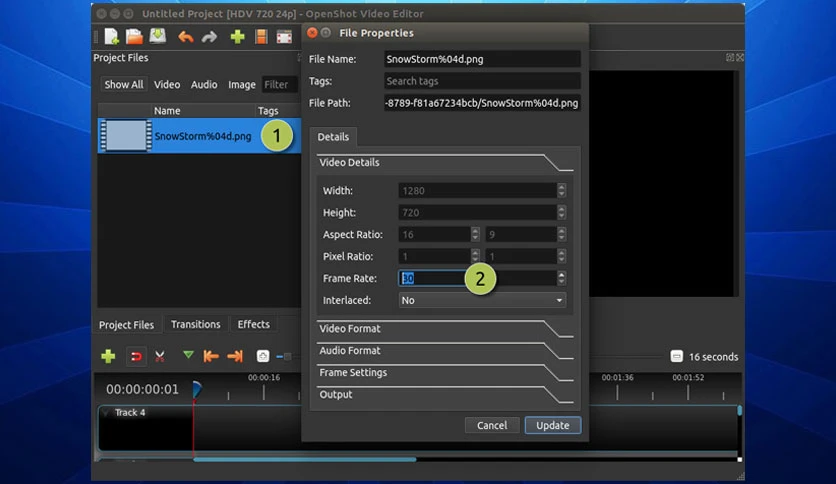Select the Razor scissors tool
The height and width of the screenshot is (484, 836).
tap(159, 356)
